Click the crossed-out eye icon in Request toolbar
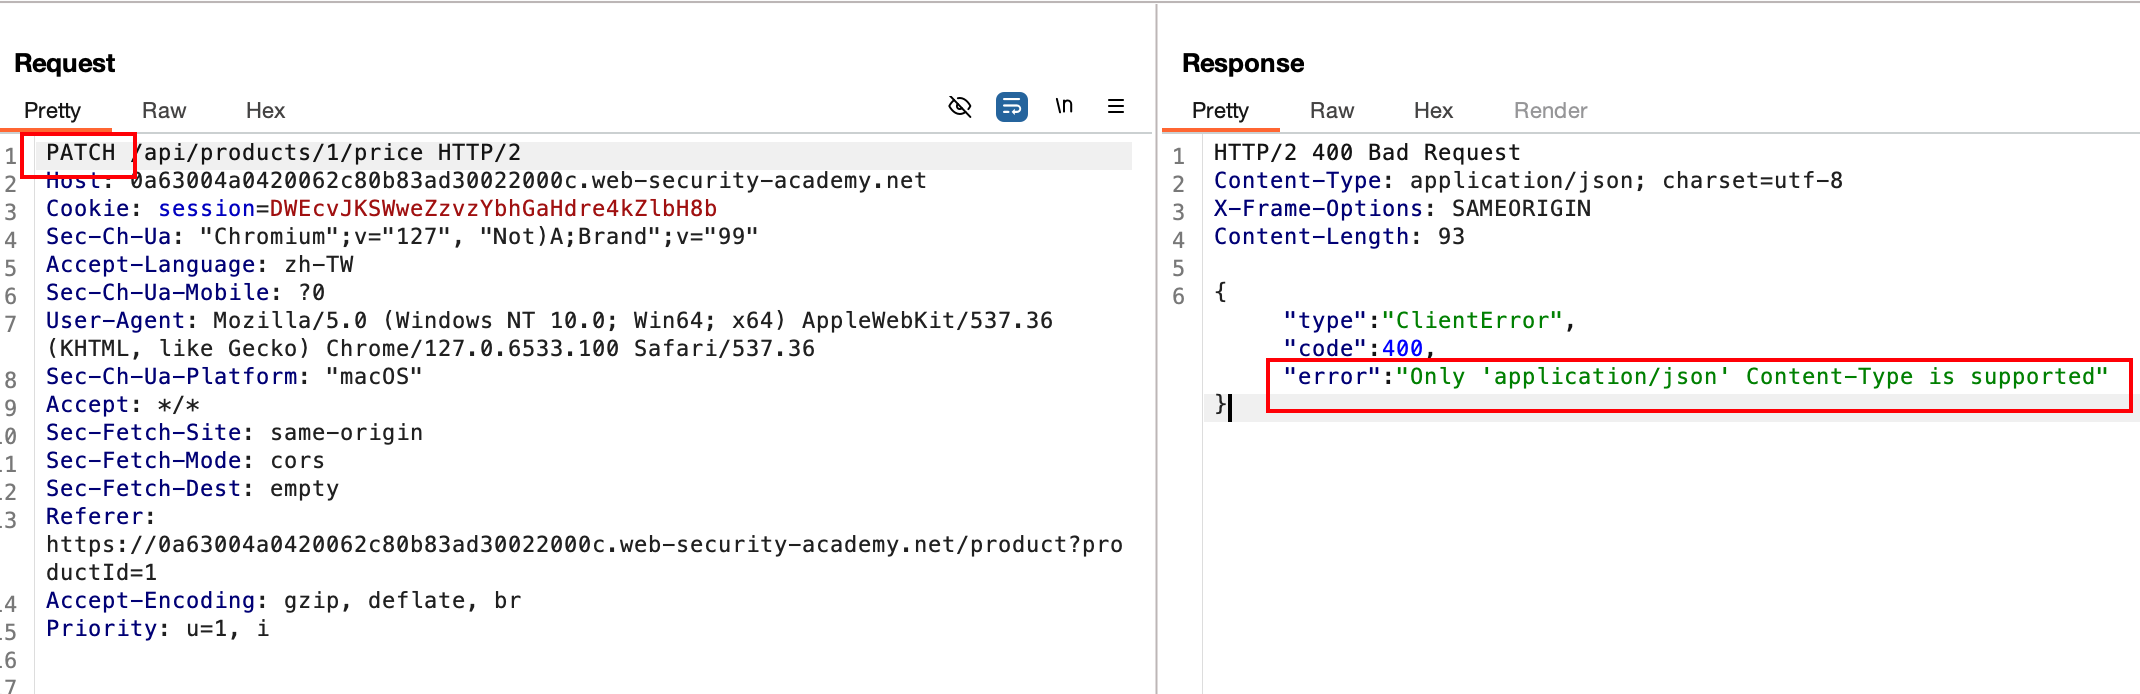The height and width of the screenshot is (694, 2140). pos(960,106)
